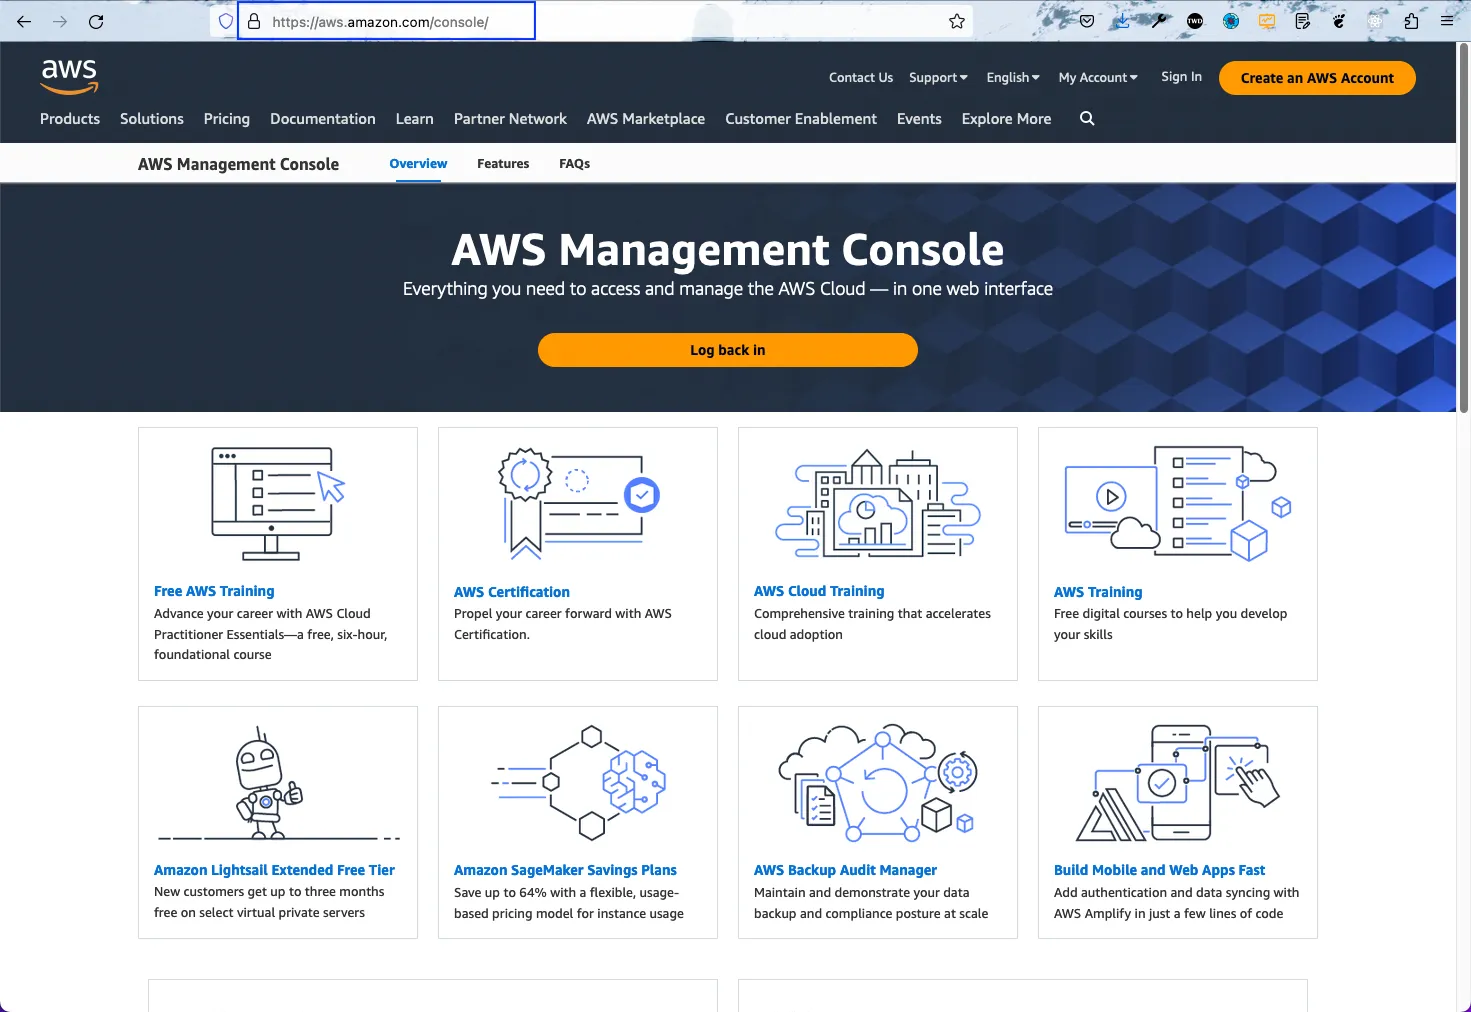This screenshot has height=1012, width=1471.
Task: Open the TWD extension icon
Action: coord(1195,21)
